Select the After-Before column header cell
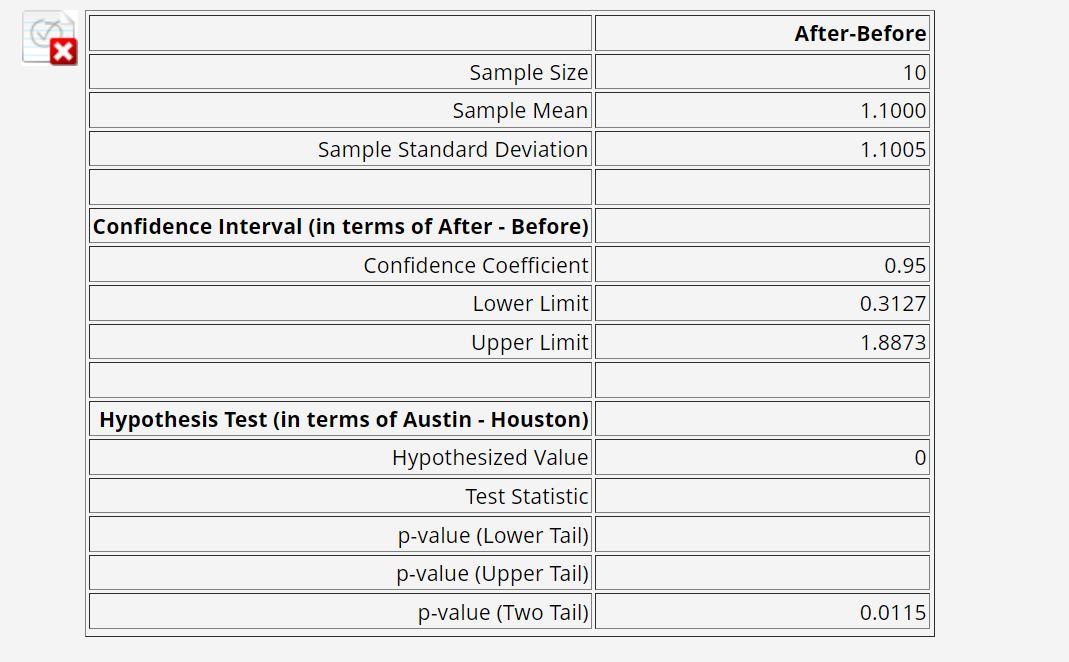The image size is (1069, 662). pos(762,33)
